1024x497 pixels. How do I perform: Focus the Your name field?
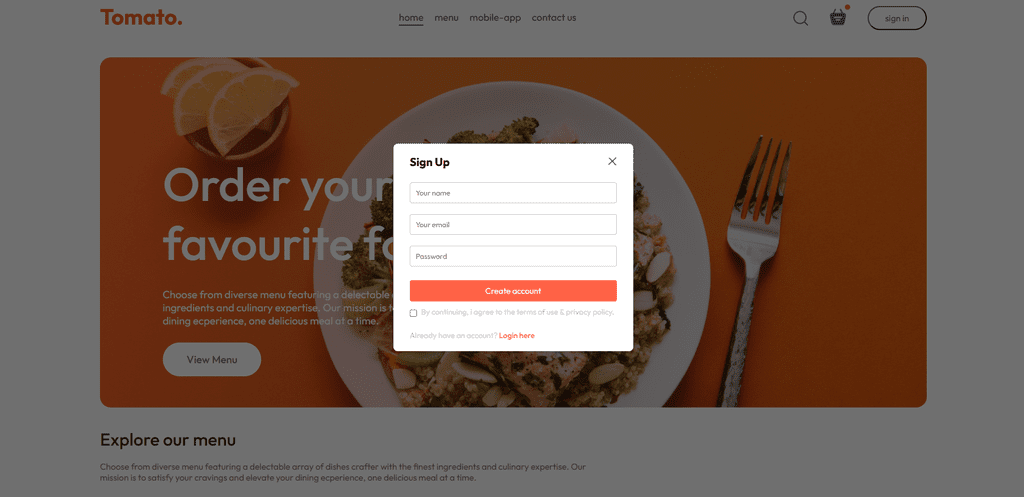coord(513,193)
